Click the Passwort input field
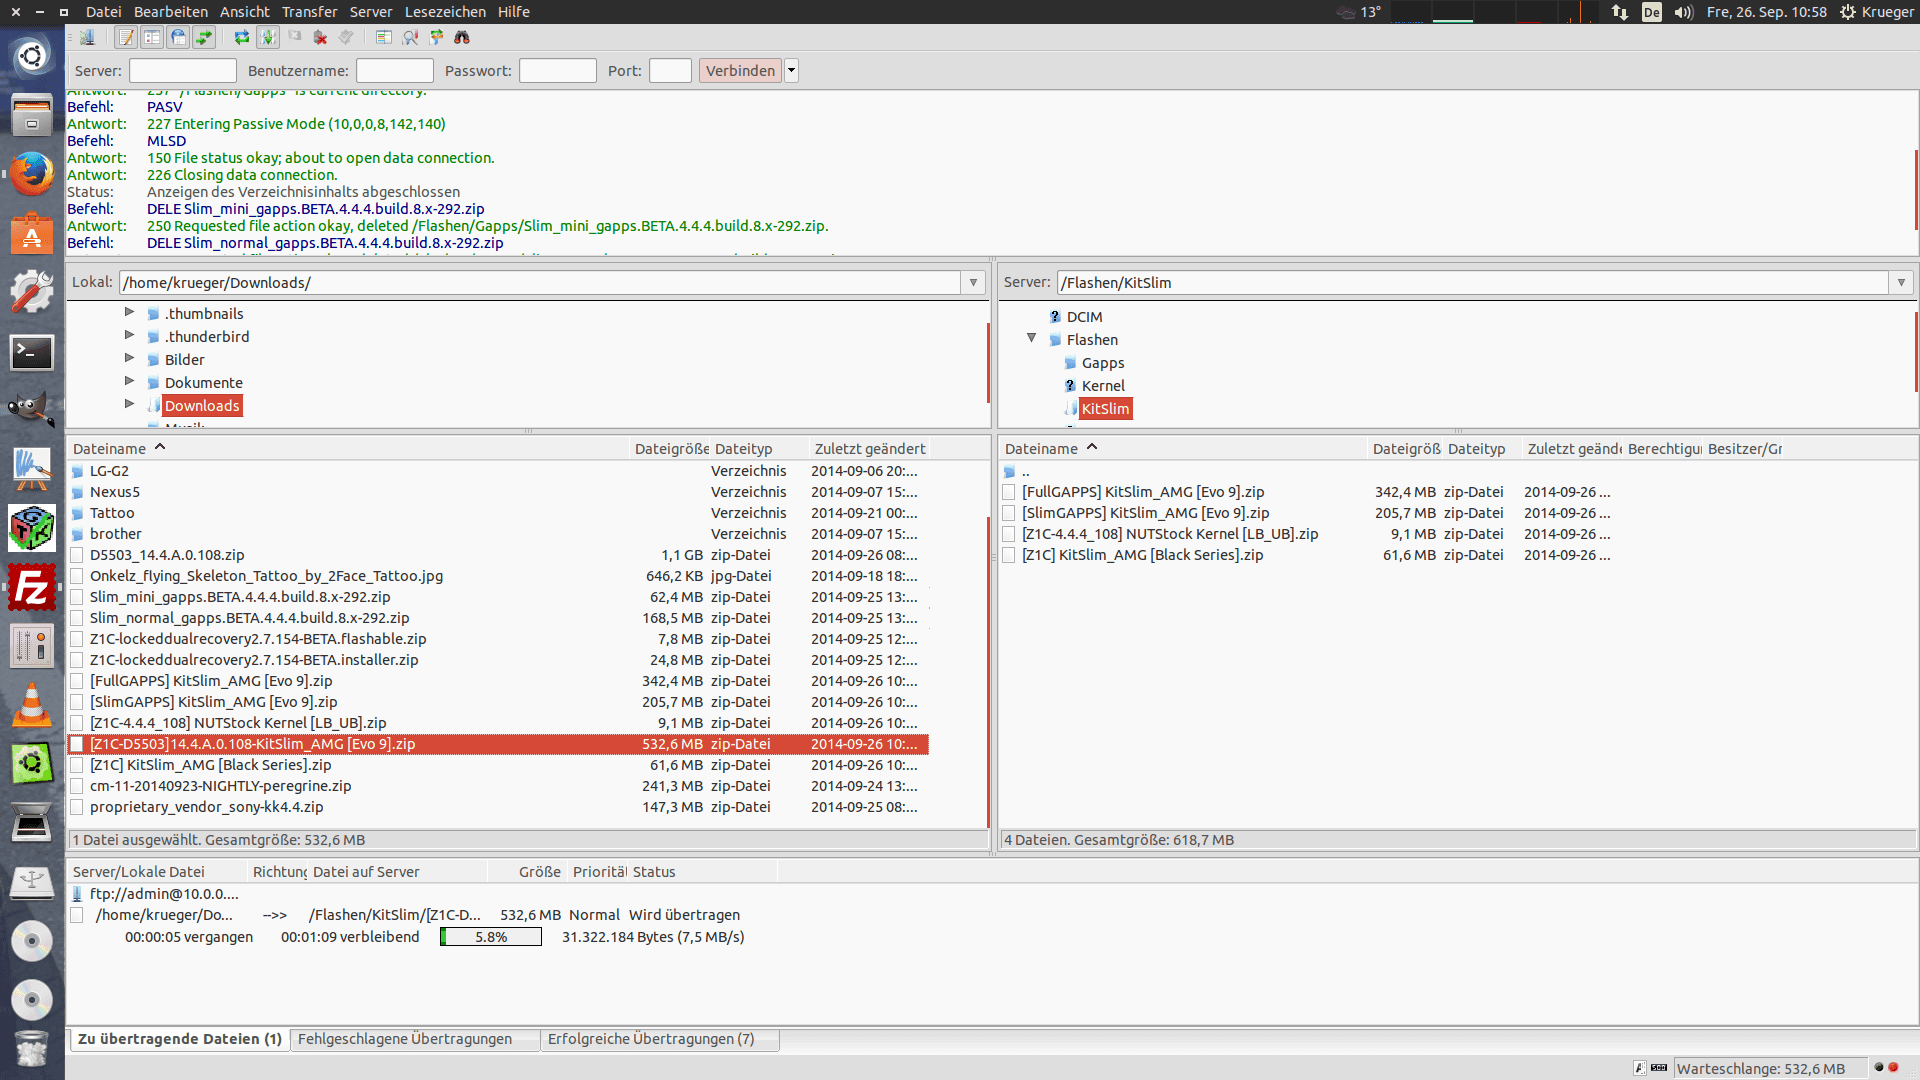This screenshot has width=1920, height=1080. pyautogui.click(x=558, y=71)
